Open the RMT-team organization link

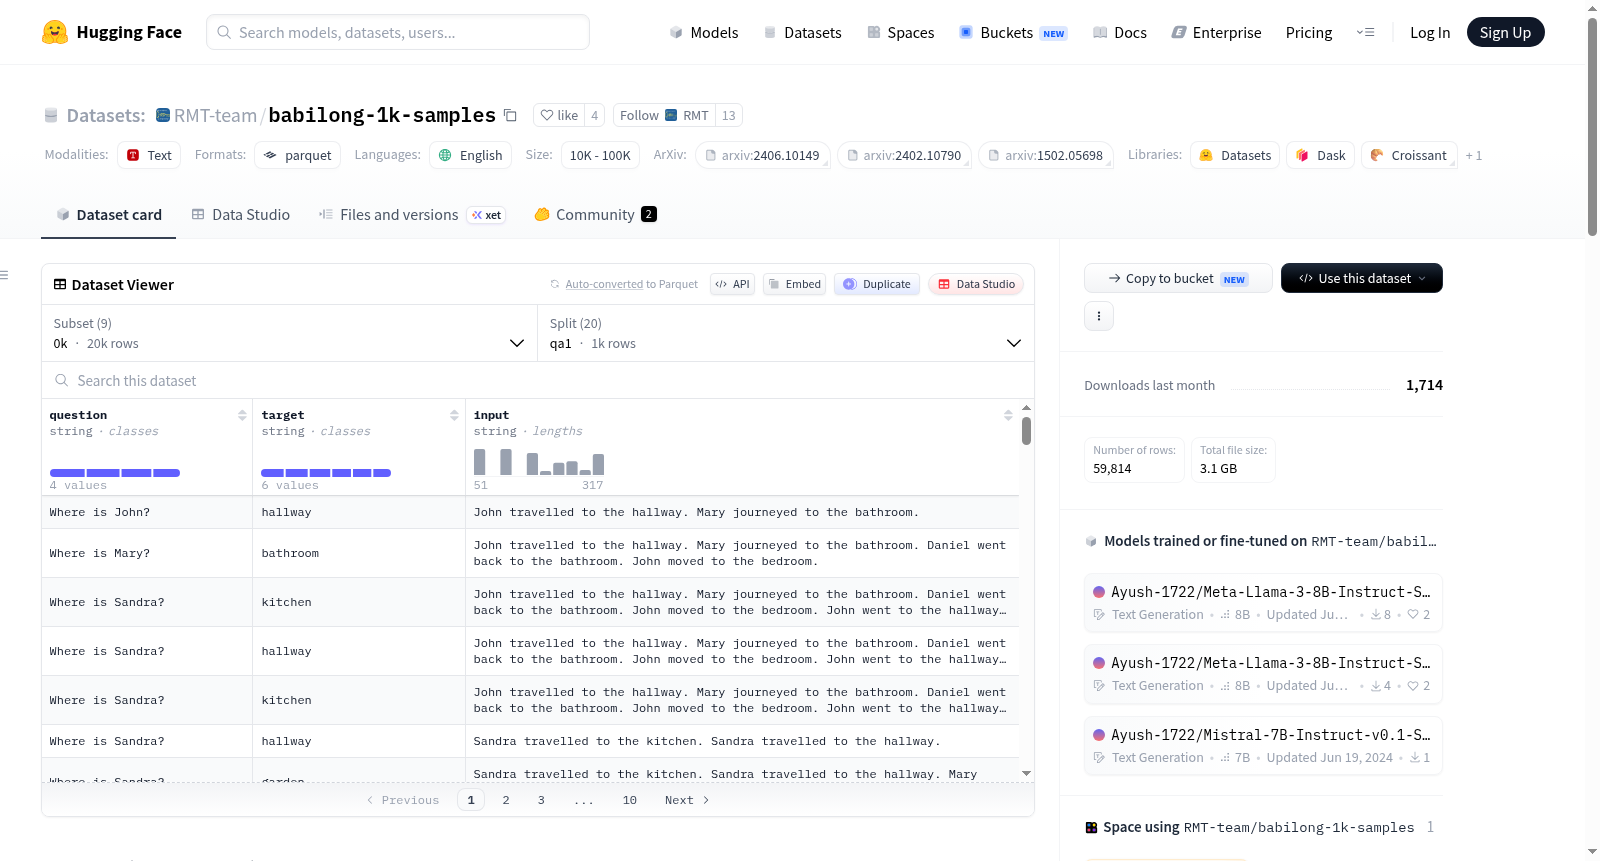(215, 115)
